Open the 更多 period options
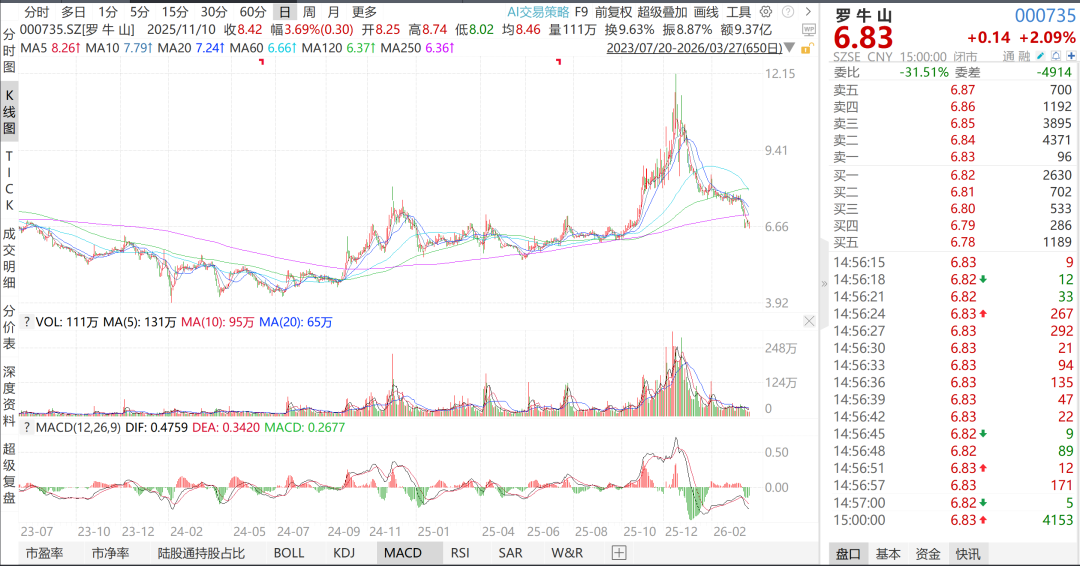 coord(364,12)
